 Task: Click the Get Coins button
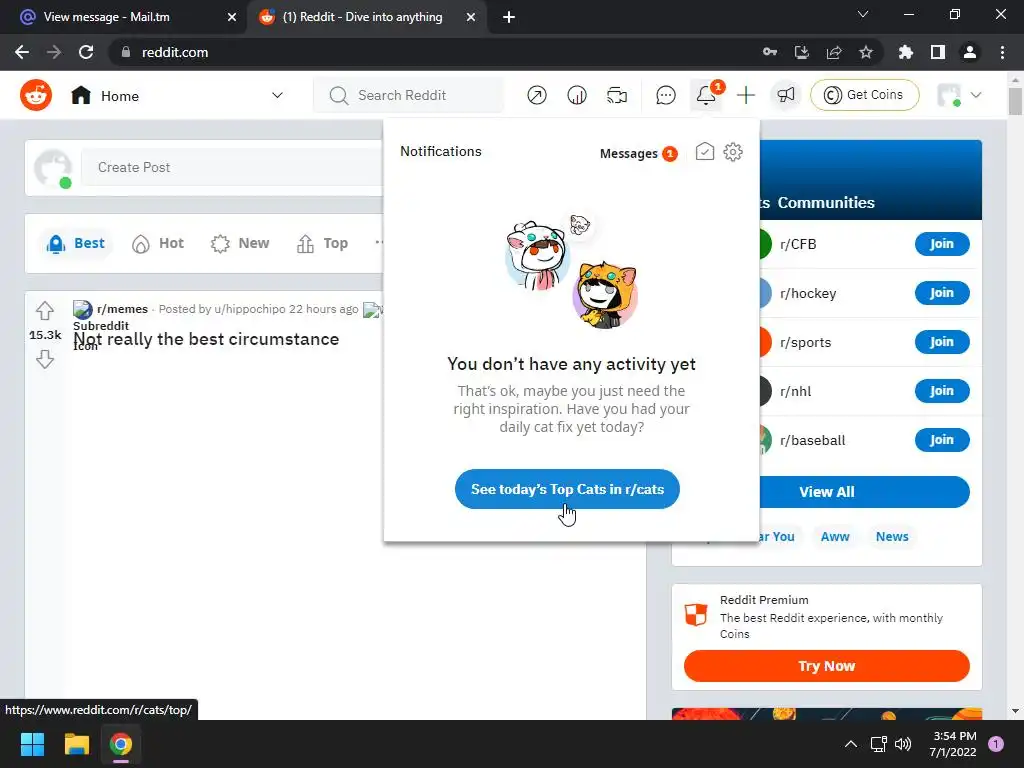(865, 95)
